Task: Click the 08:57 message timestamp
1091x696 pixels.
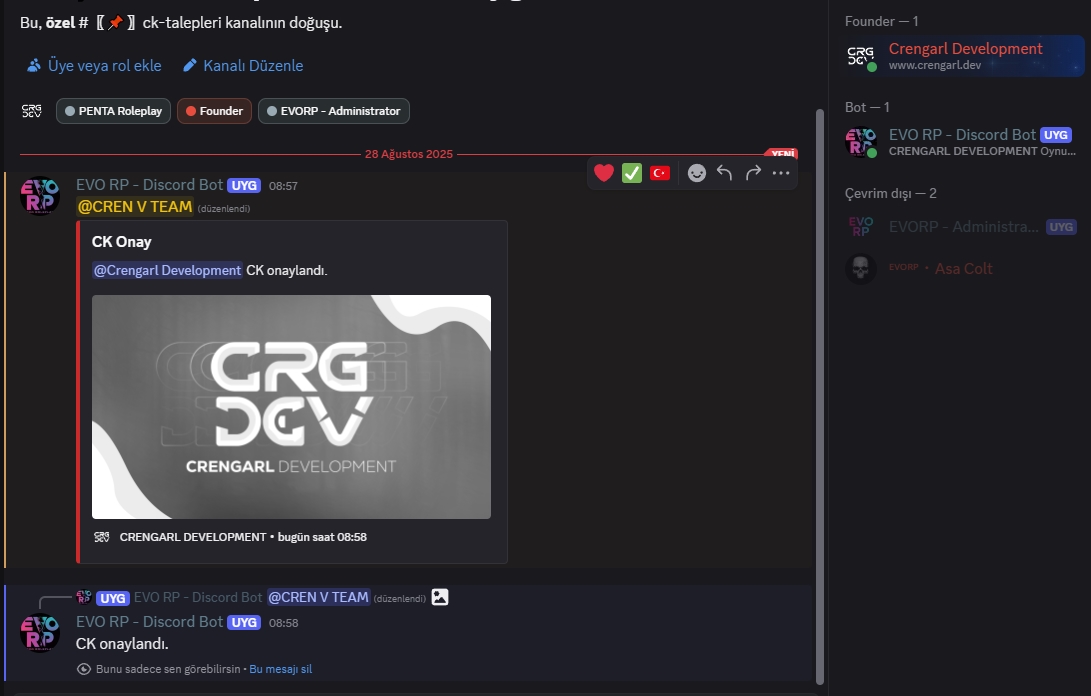Action: (x=283, y=186)
